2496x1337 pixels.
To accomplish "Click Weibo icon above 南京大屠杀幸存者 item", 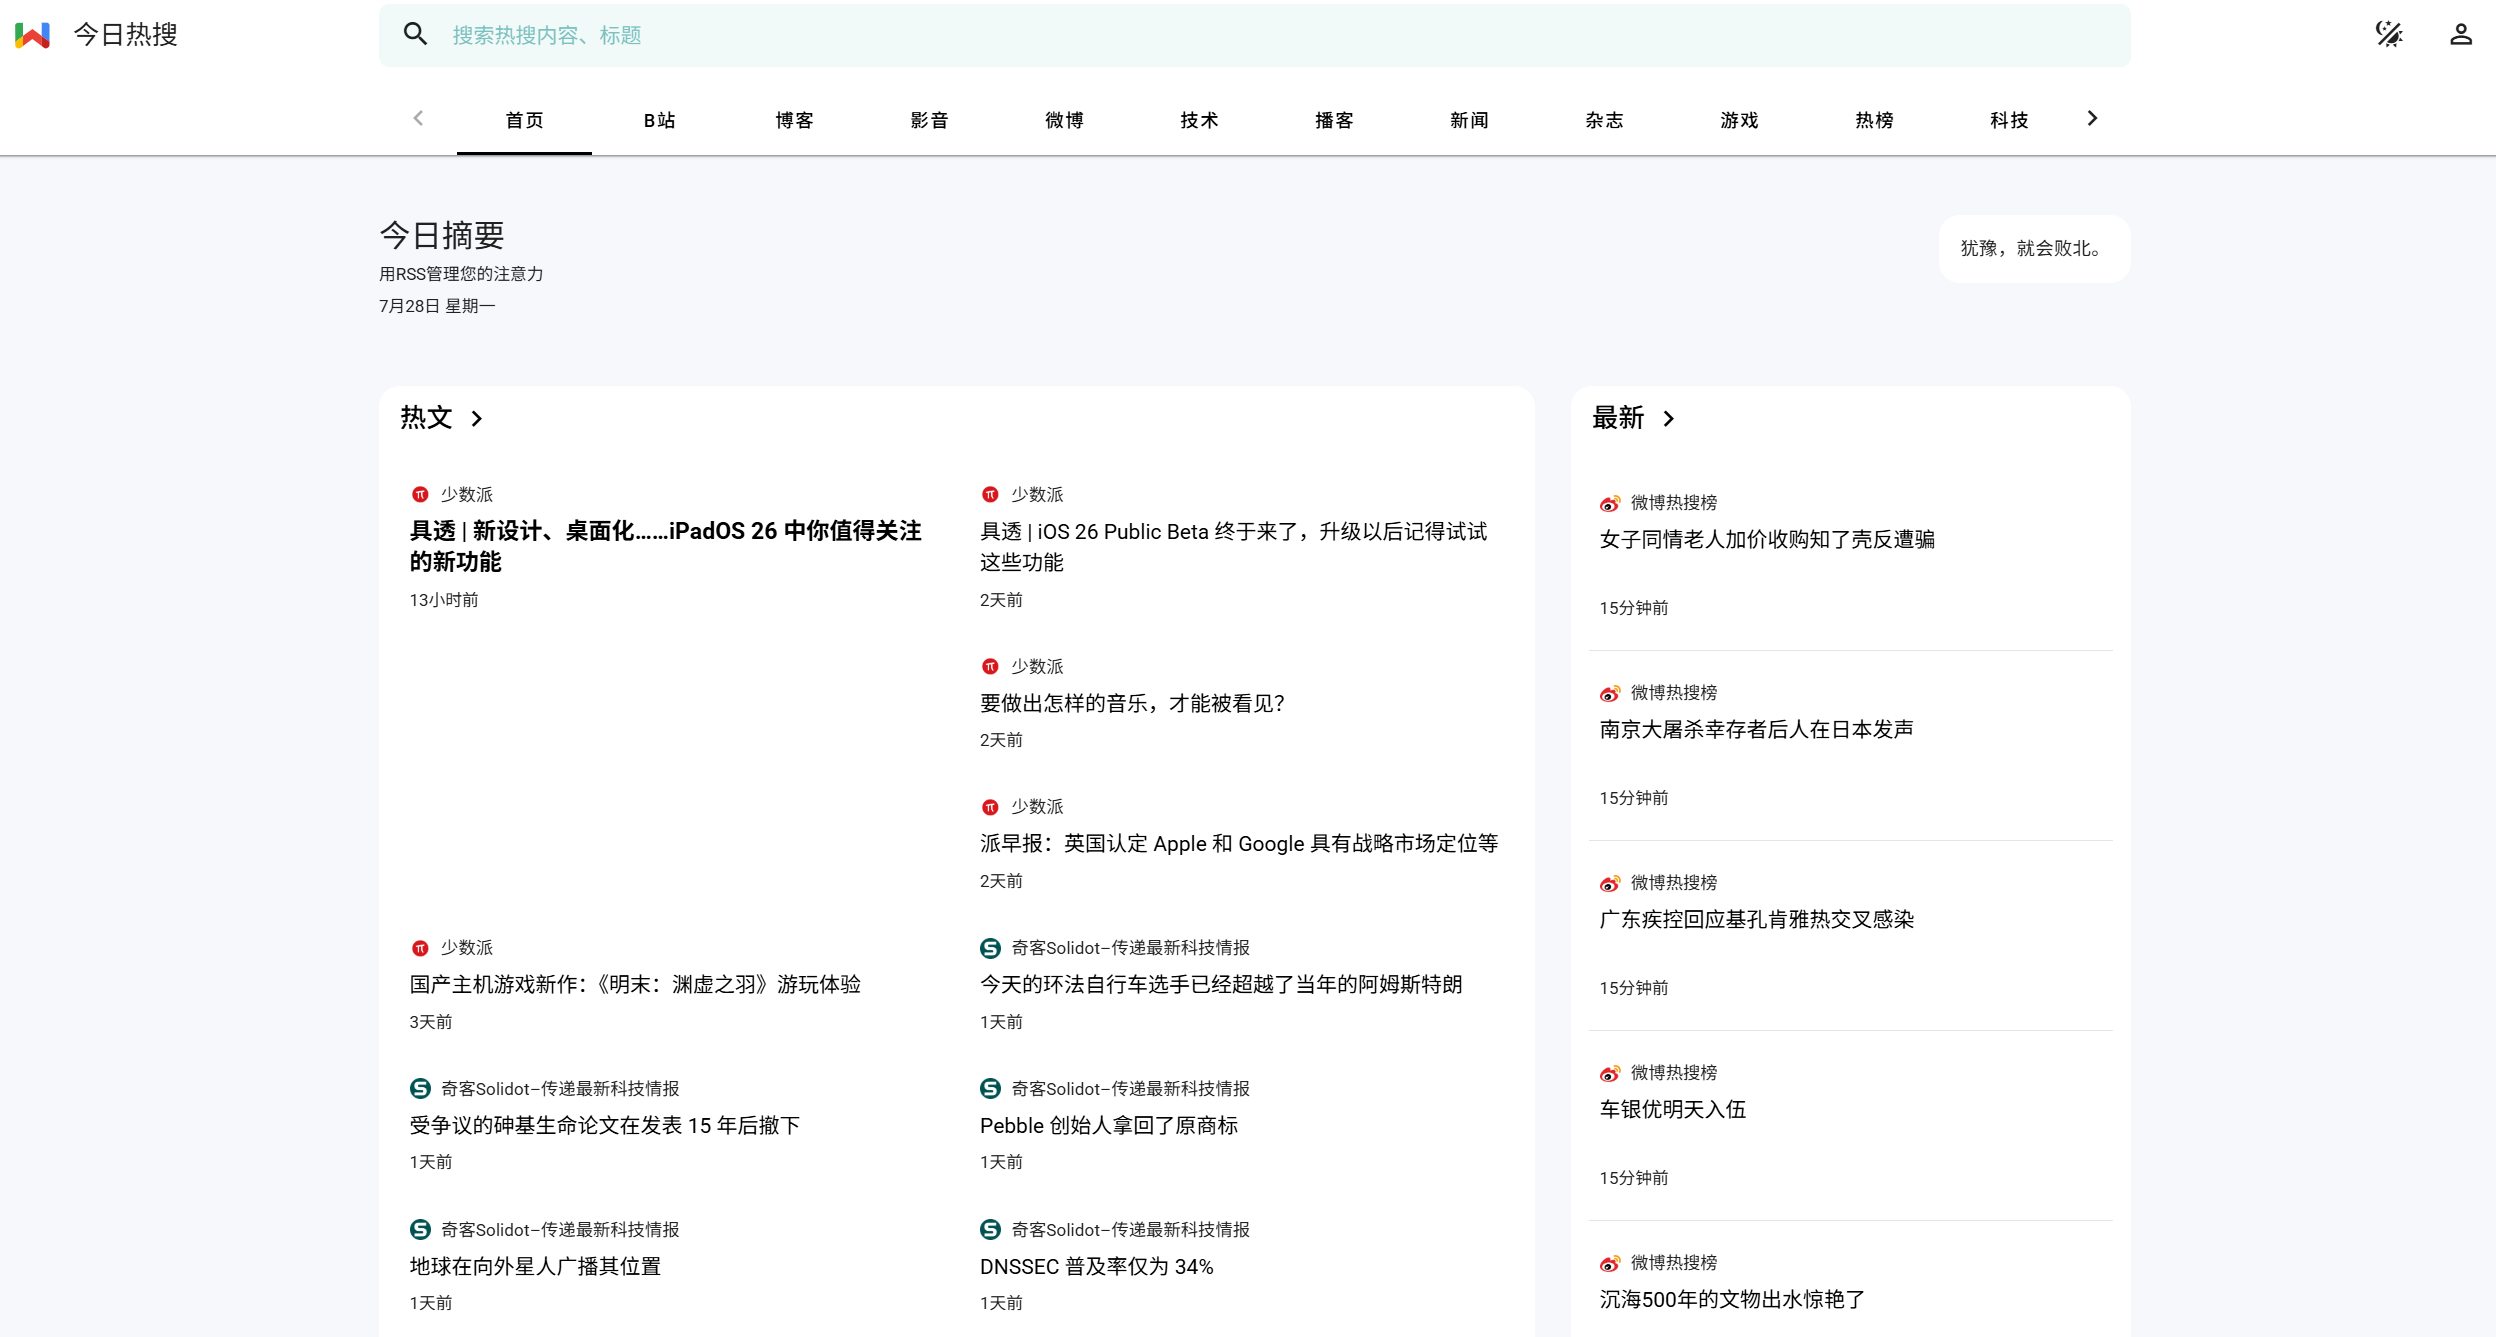I will coord(1610,693).
